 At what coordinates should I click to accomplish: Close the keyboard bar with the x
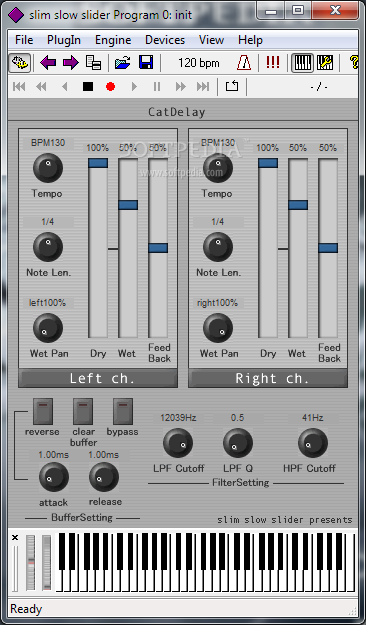pos(15,538)
